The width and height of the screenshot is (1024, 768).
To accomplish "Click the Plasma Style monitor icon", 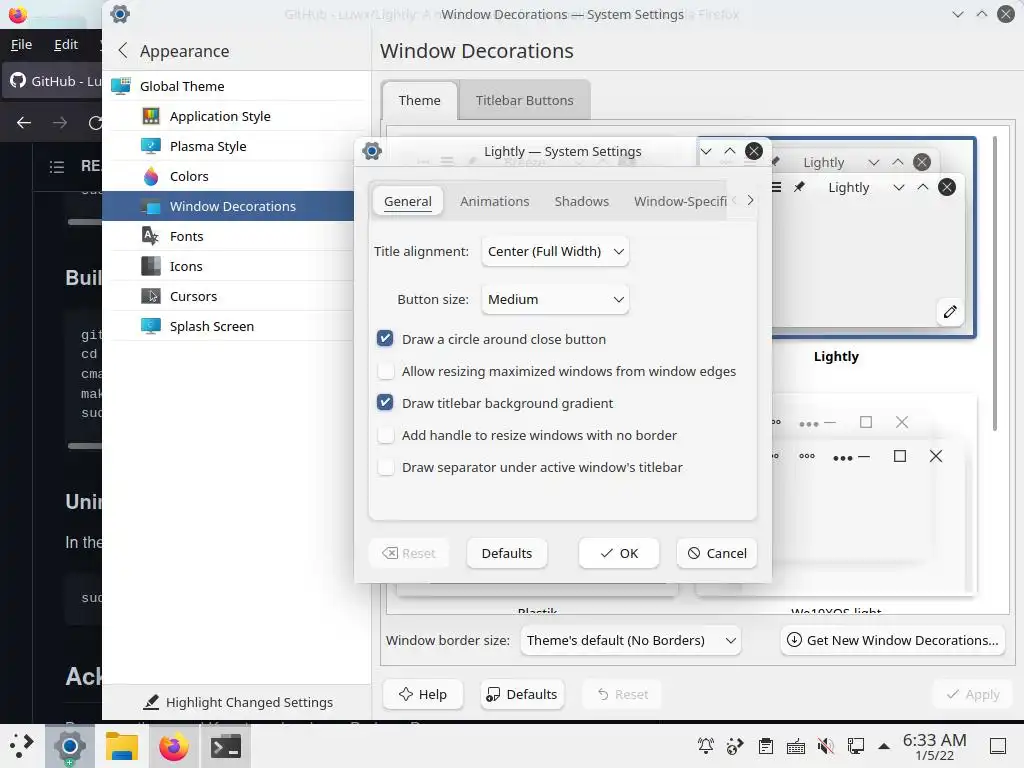I will pos(151,146).
